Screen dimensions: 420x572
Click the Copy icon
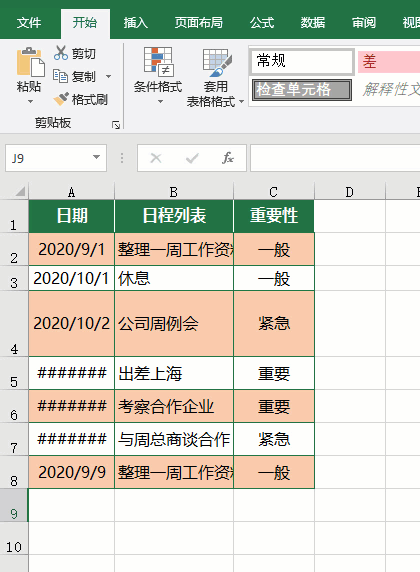(60, 76)
